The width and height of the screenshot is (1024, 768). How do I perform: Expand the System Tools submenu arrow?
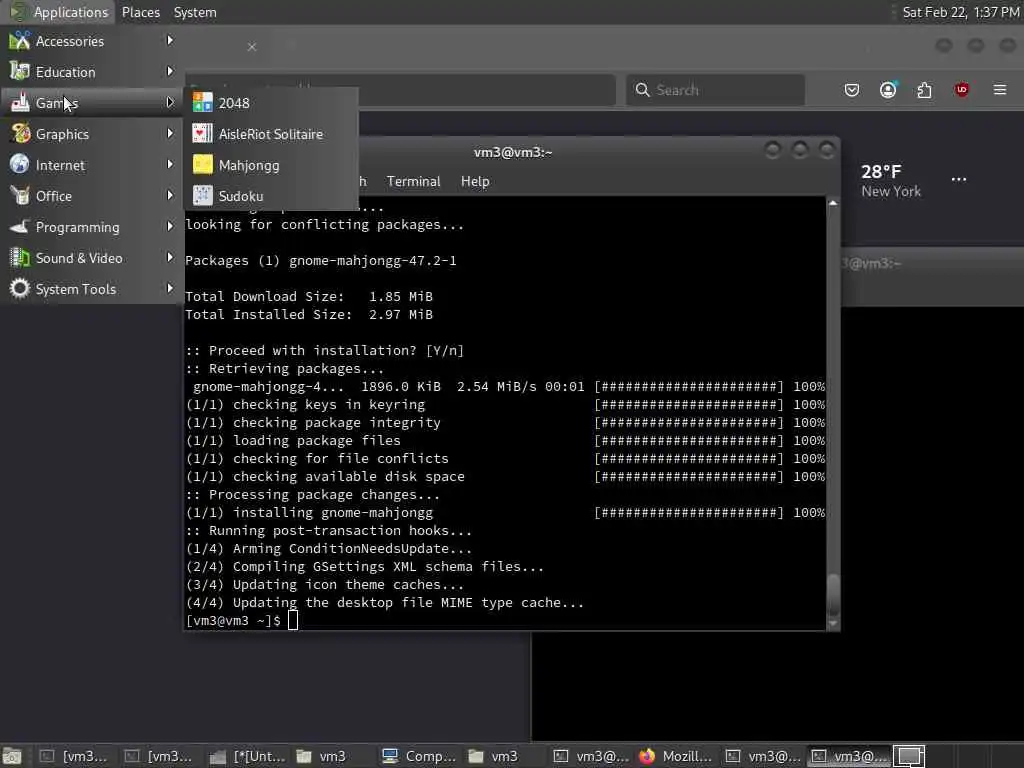tap(170, 288)
